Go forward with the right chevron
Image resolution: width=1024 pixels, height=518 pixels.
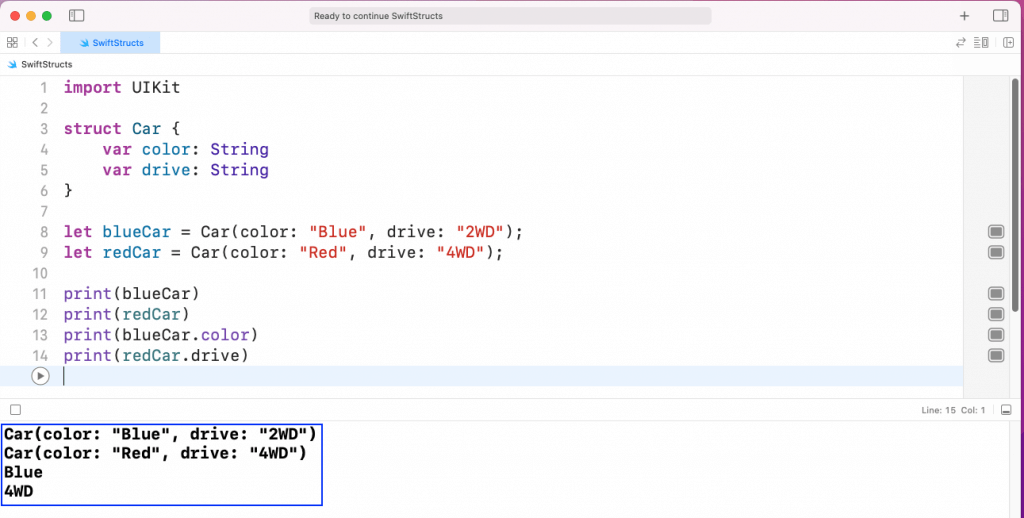(50, 43)
